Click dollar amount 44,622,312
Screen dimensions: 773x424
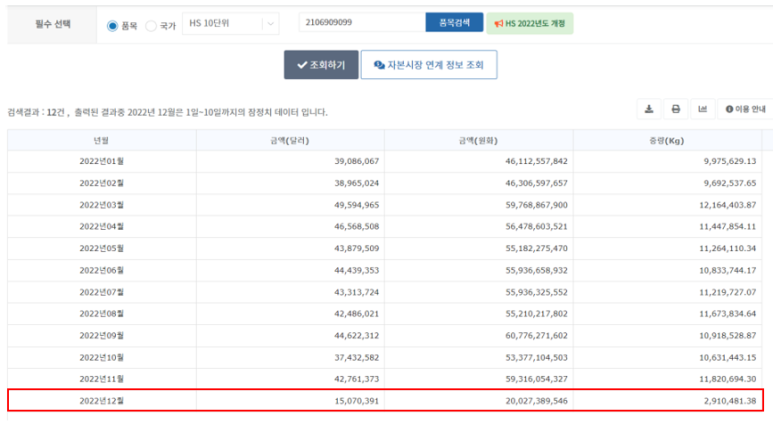click(356, 335)
